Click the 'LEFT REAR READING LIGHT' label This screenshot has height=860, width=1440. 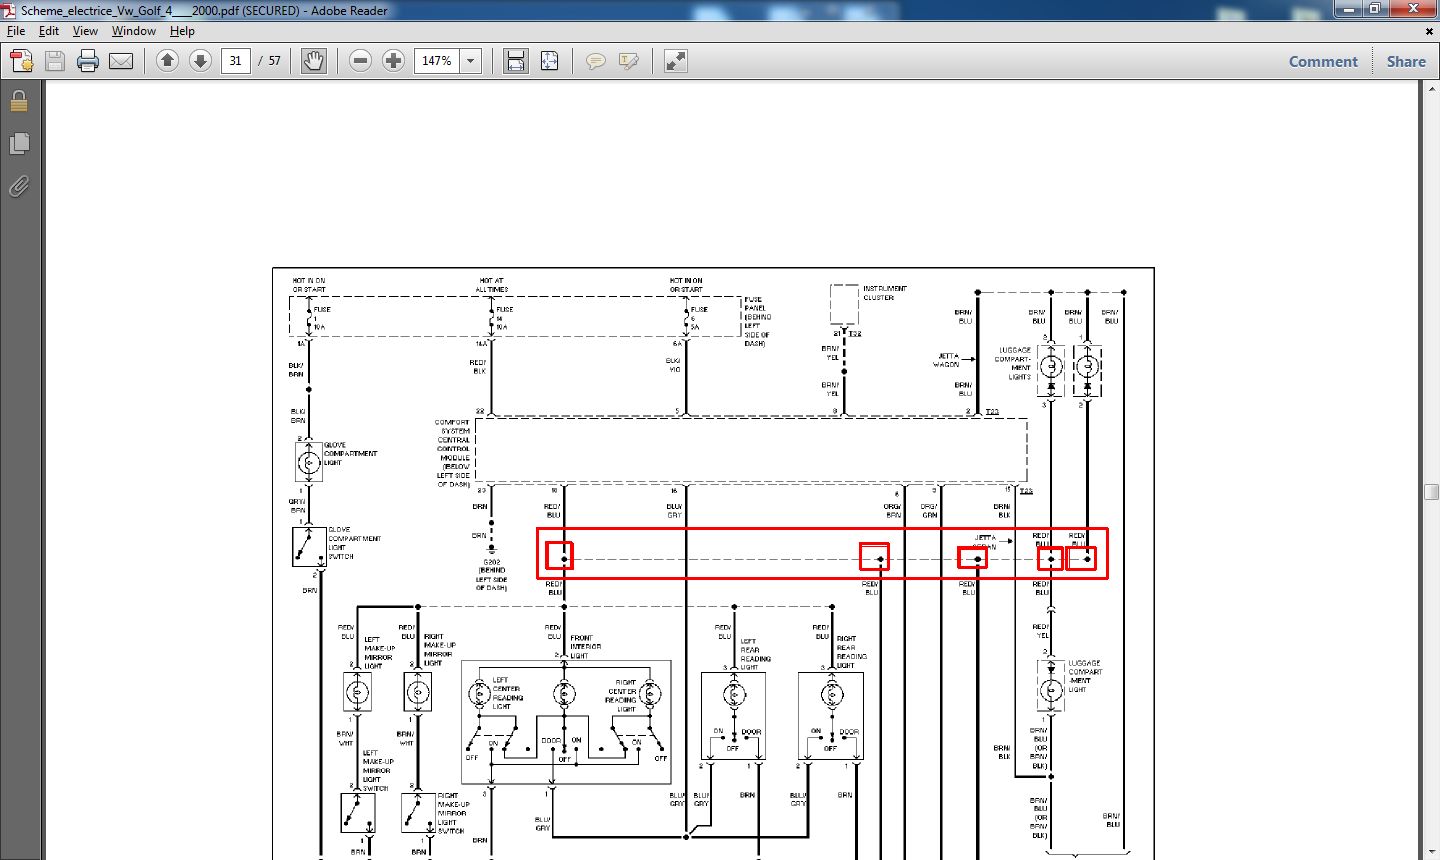tap(755, 654)
